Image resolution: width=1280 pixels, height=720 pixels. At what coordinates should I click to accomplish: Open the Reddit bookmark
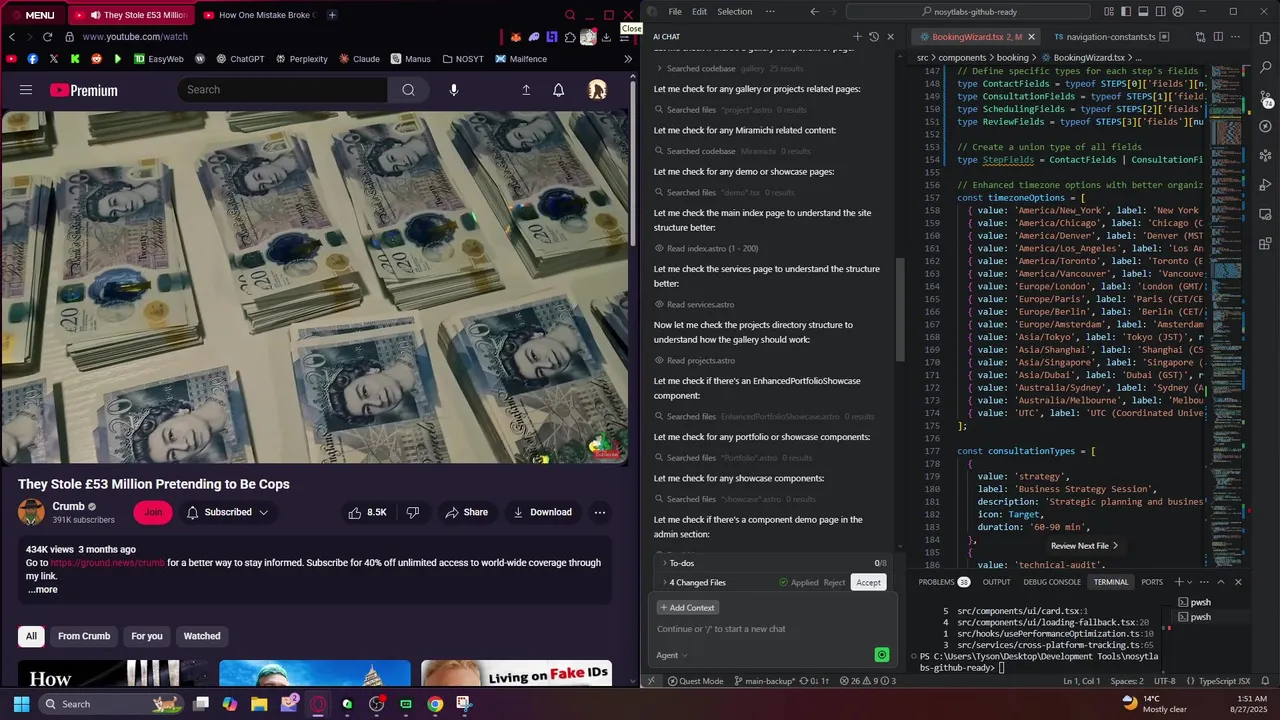[96, 59]
